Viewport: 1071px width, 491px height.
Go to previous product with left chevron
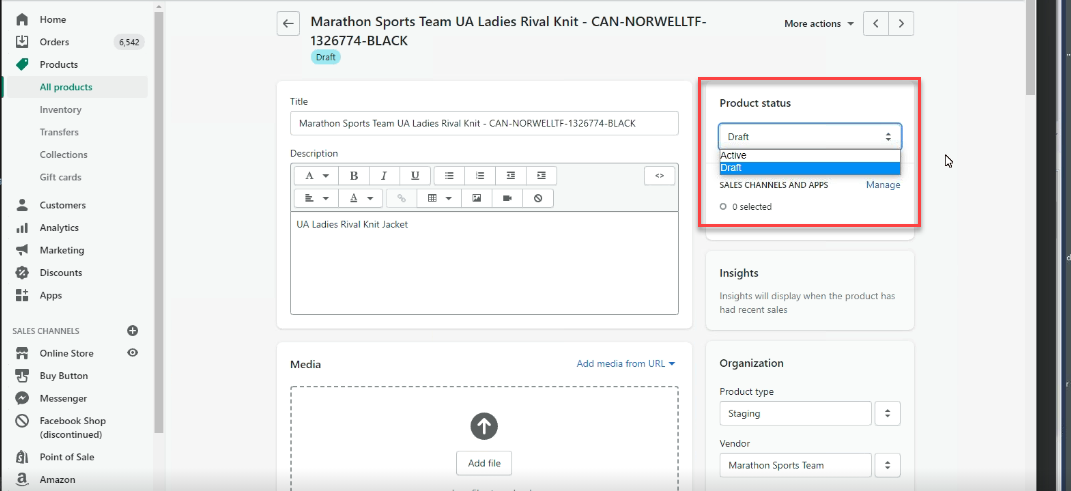tap(876, 23)
